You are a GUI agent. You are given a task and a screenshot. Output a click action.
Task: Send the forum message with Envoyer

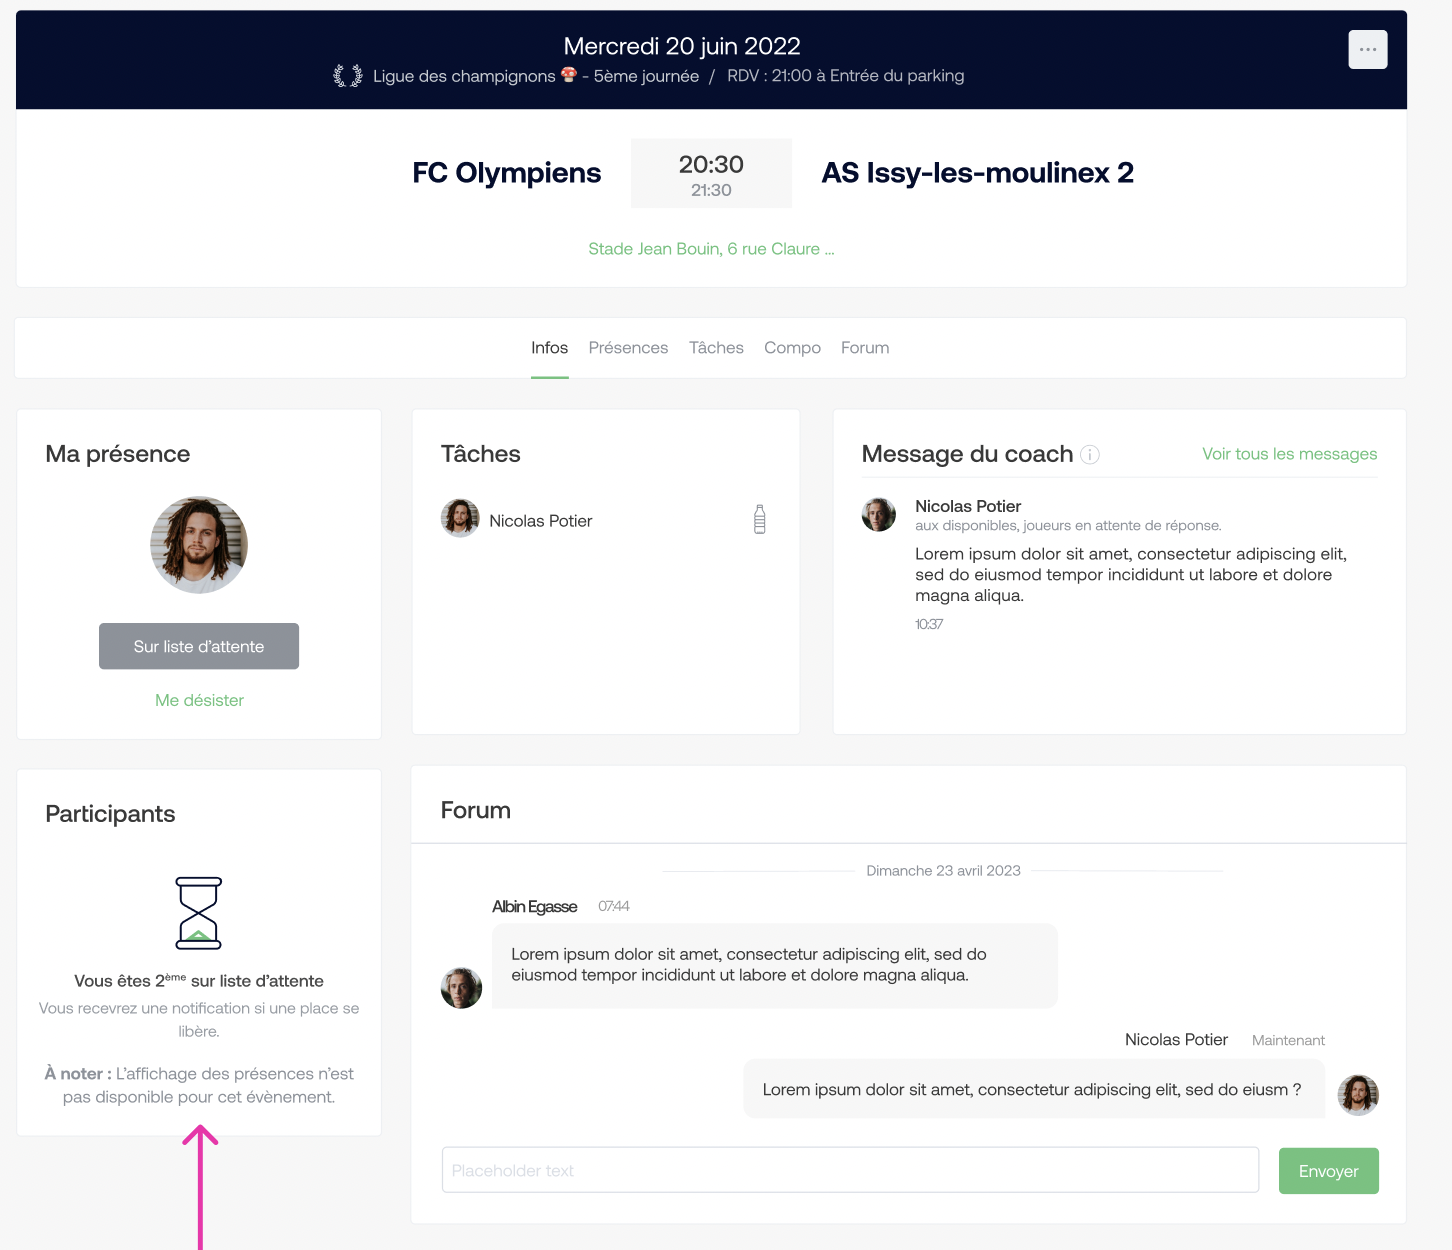(1328, 1171)
